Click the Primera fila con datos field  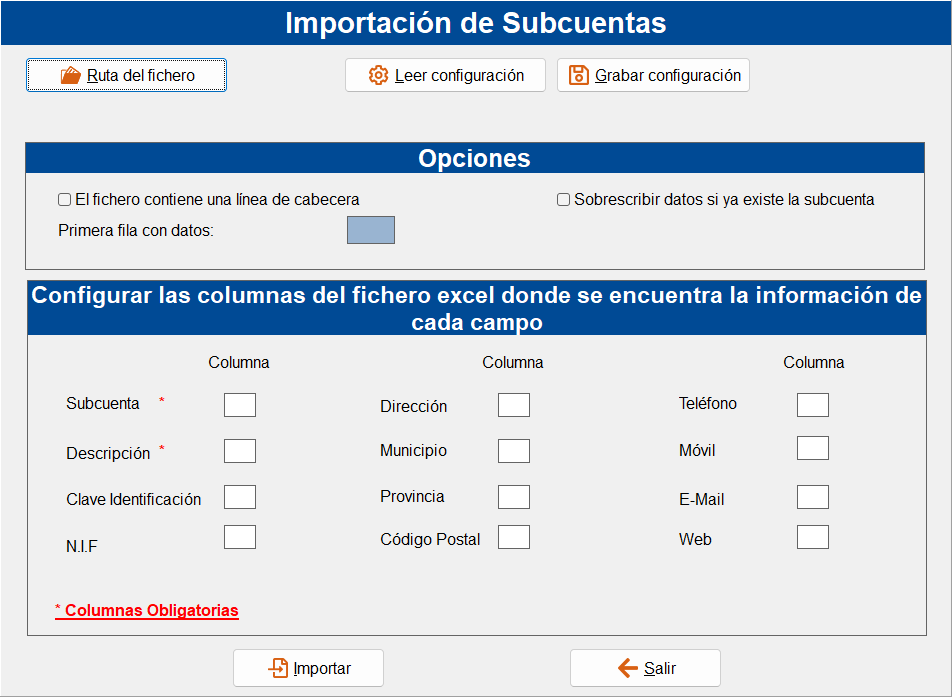(371, 230)
